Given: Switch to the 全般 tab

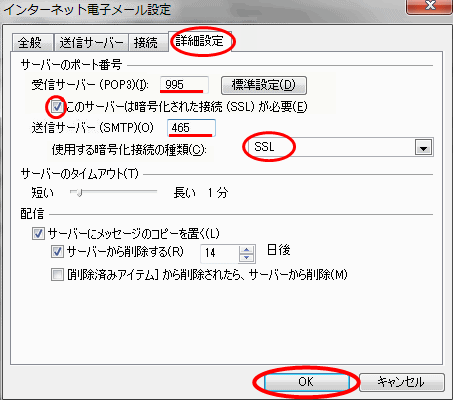Looking at the screenshot, I should tap(32, 43).
